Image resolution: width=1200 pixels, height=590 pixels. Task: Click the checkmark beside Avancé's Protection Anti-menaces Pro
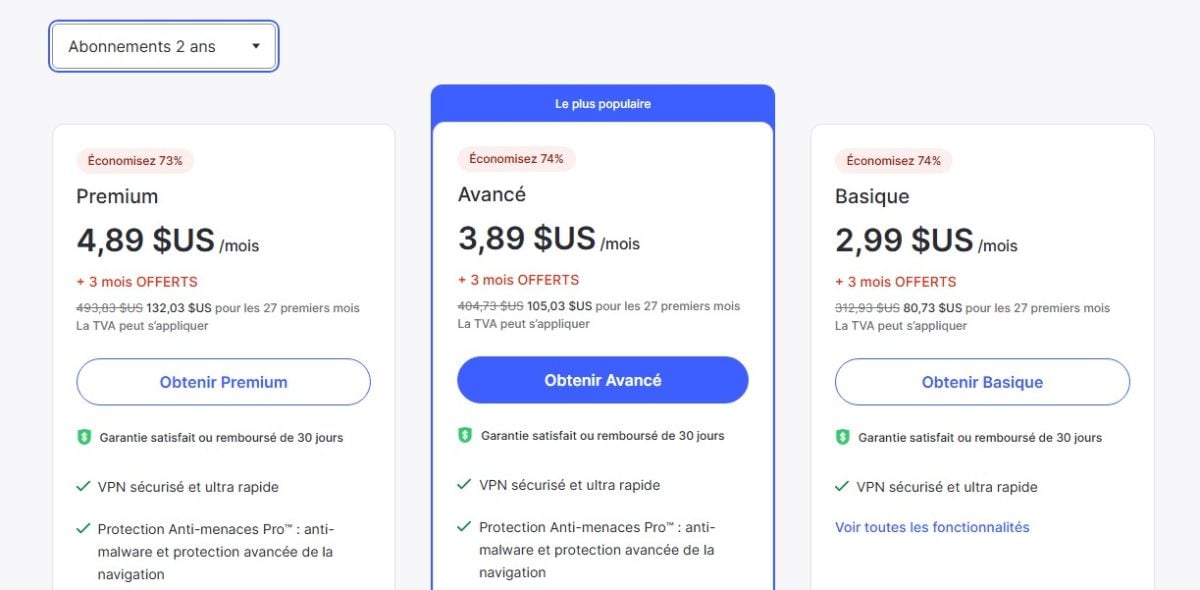click(464, 527)
